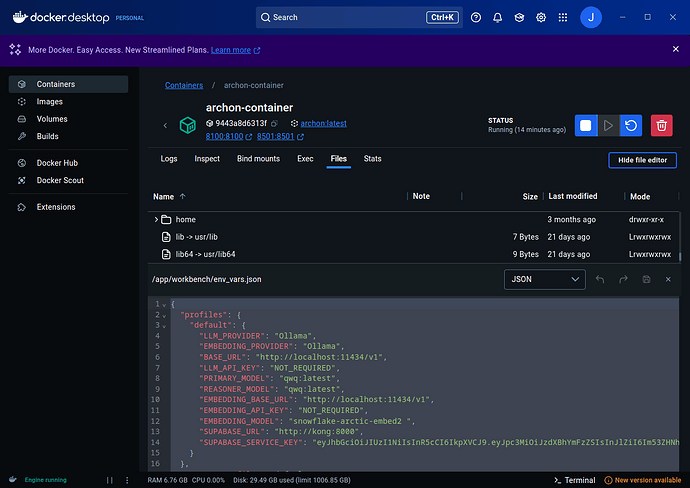Switch to the Bind mounts tab
Screen dimensions: 690x488
(x=258, y=159)
